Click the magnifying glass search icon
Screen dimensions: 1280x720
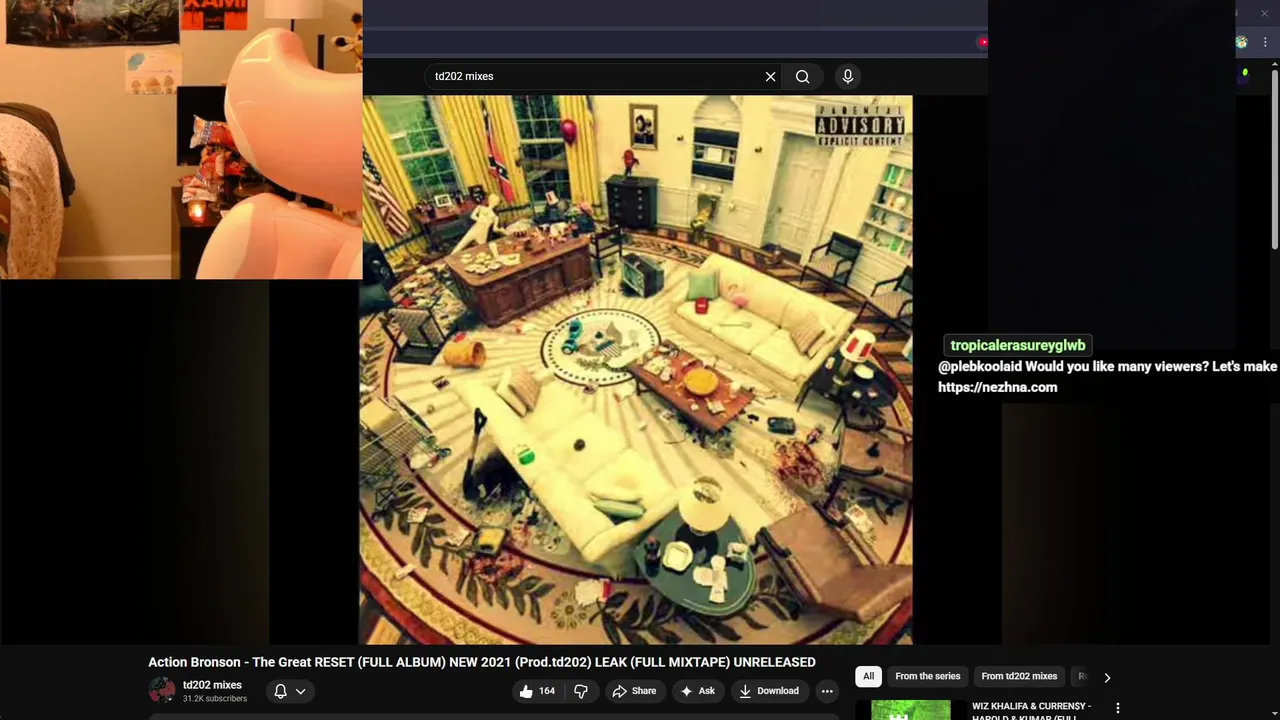click(x=802, y=76)
